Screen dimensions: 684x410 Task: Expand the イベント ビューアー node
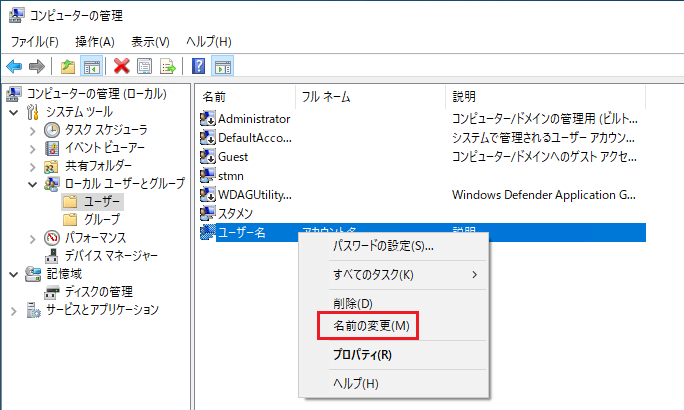pos(32,149)
